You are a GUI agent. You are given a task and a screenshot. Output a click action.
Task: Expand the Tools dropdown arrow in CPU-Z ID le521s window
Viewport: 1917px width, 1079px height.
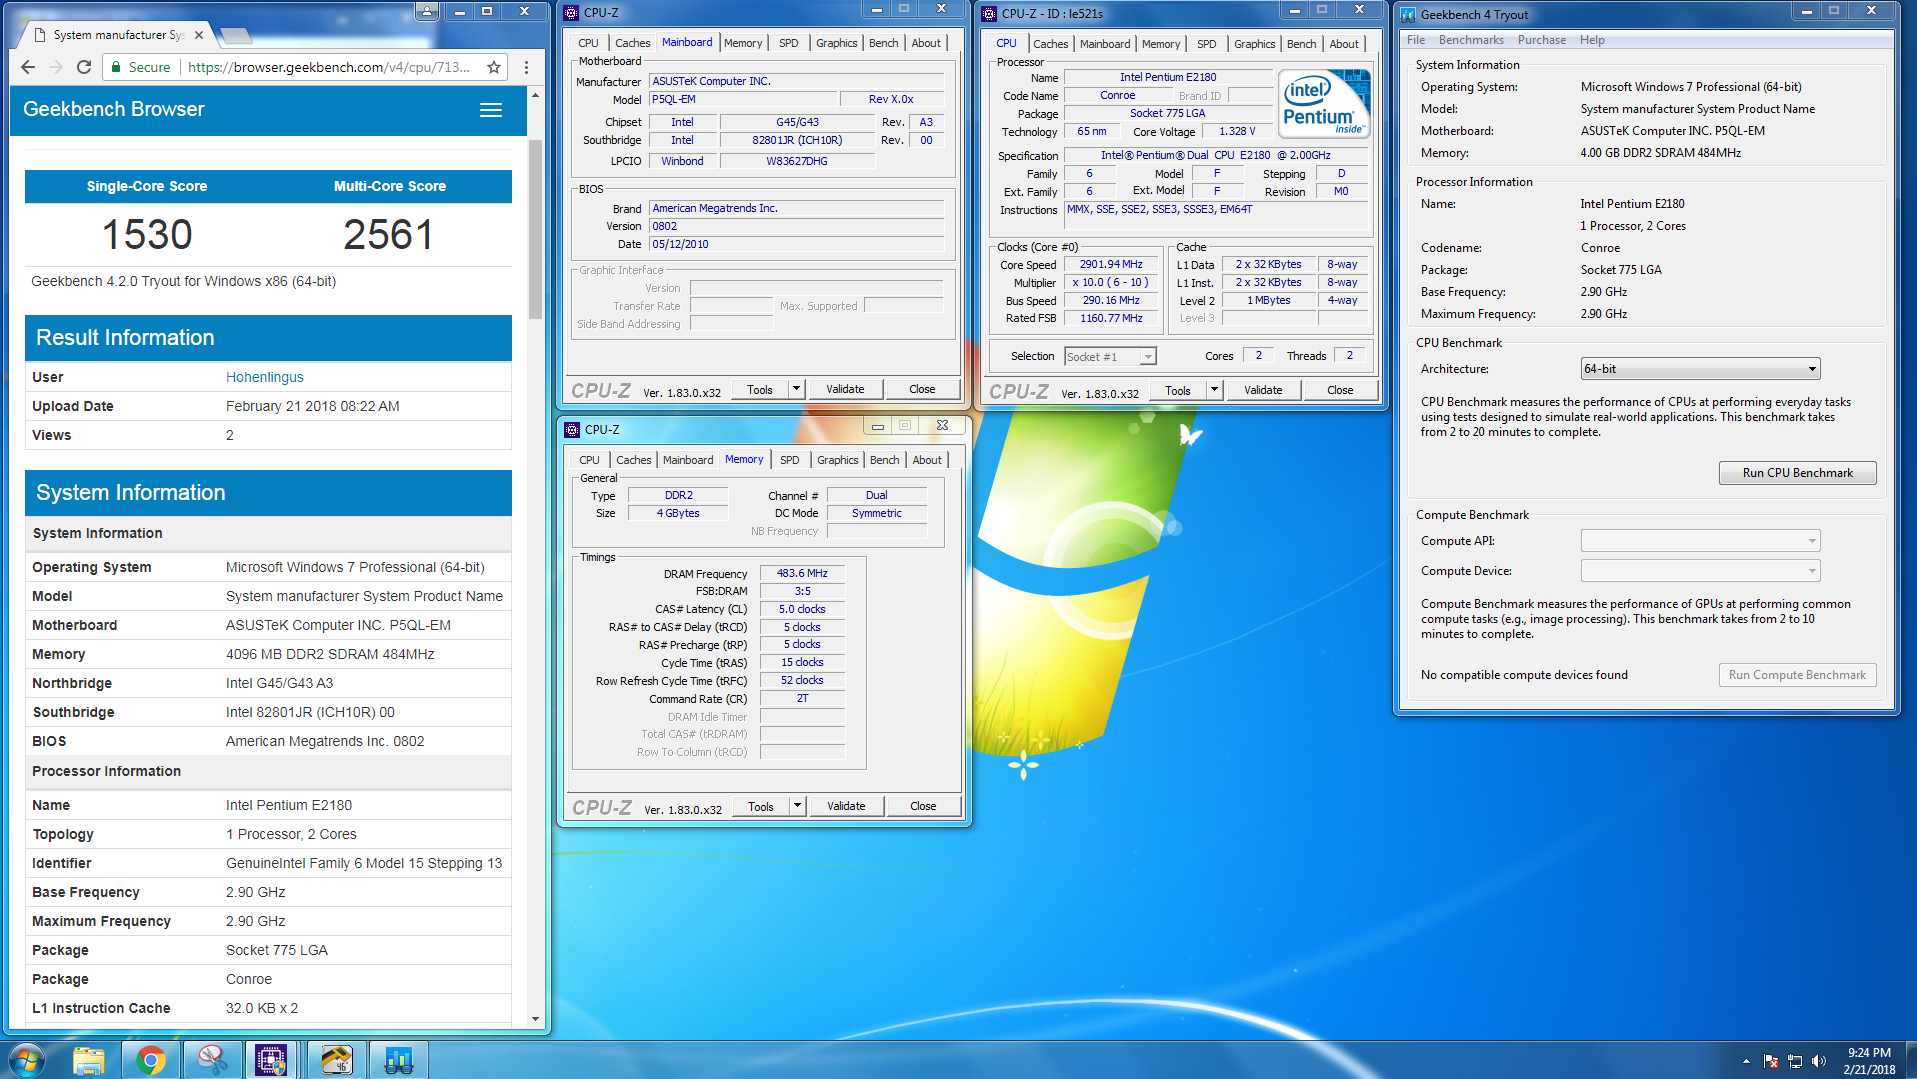pos(1215,390)
